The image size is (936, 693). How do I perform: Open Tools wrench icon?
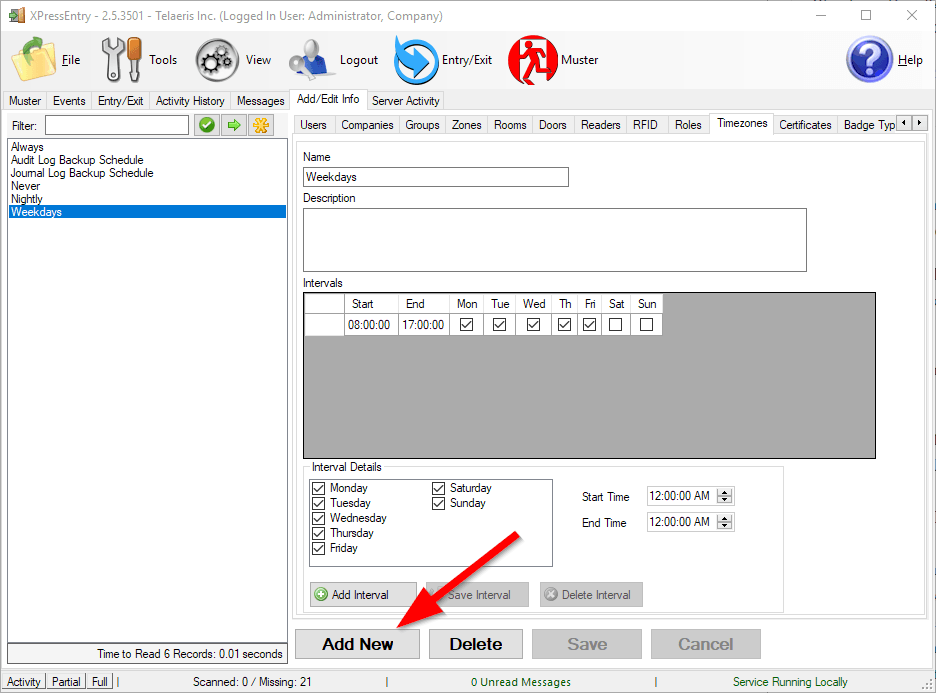point(122,60)
